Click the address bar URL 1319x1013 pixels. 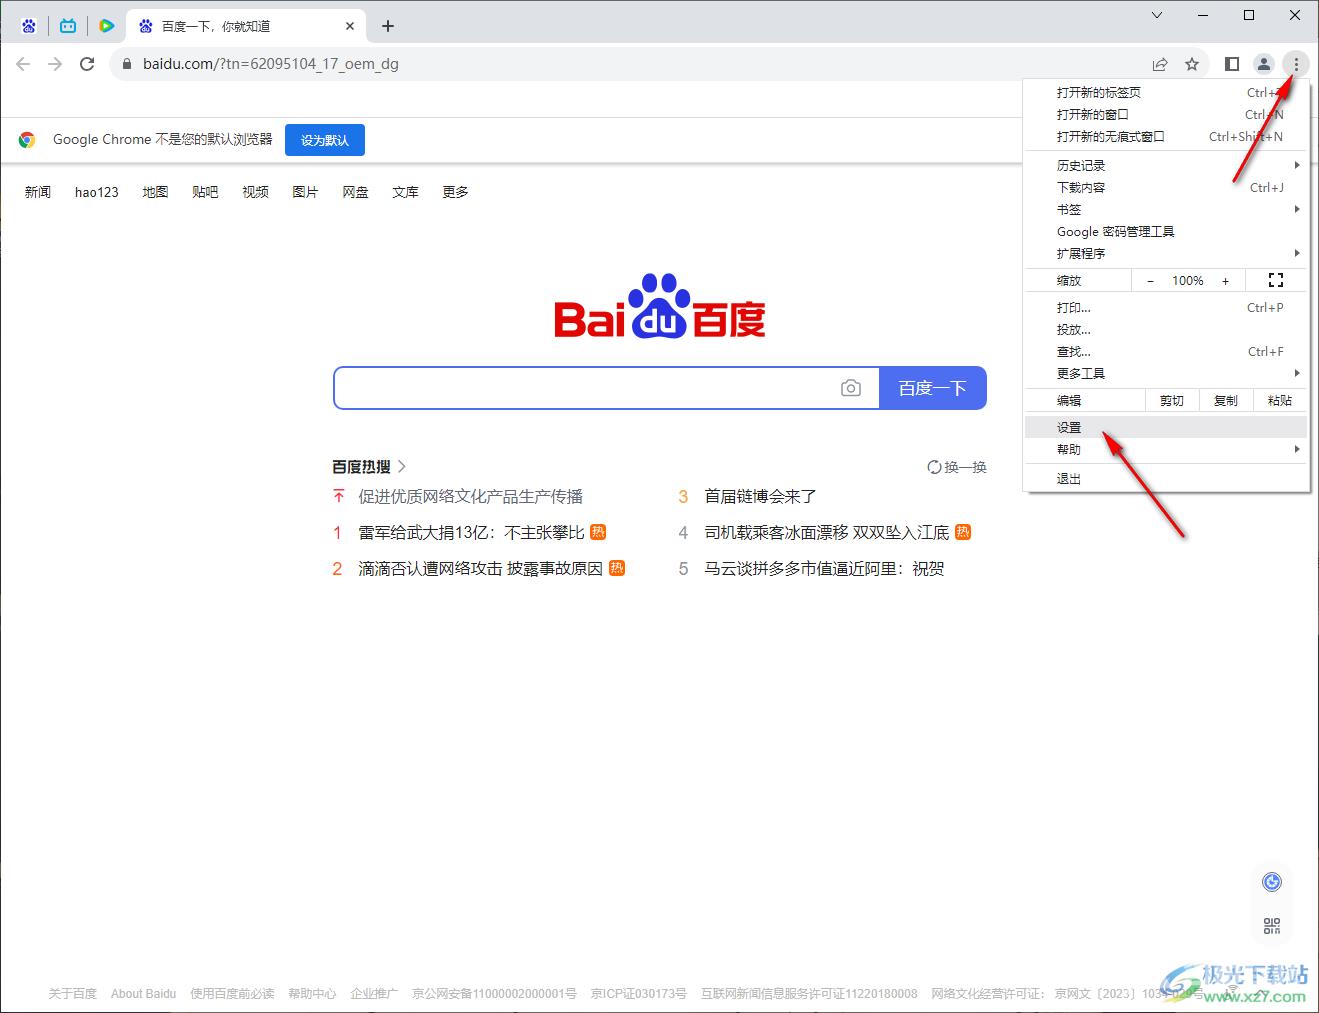click(271, 64)
